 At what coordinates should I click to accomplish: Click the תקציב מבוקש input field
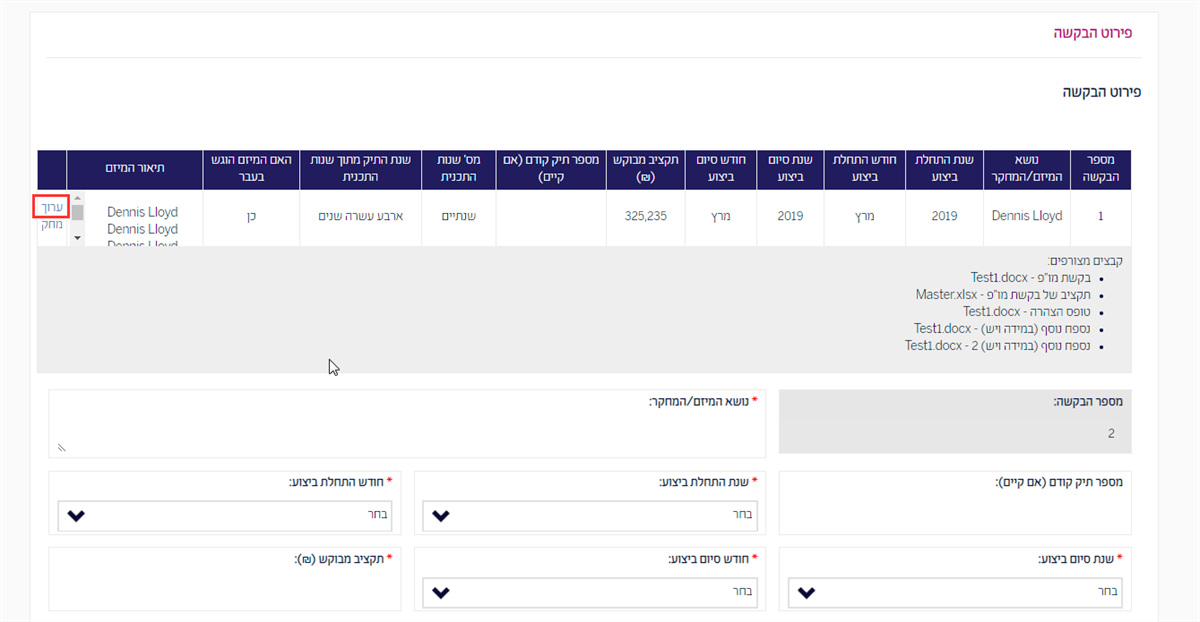click(x=224, y=588)
